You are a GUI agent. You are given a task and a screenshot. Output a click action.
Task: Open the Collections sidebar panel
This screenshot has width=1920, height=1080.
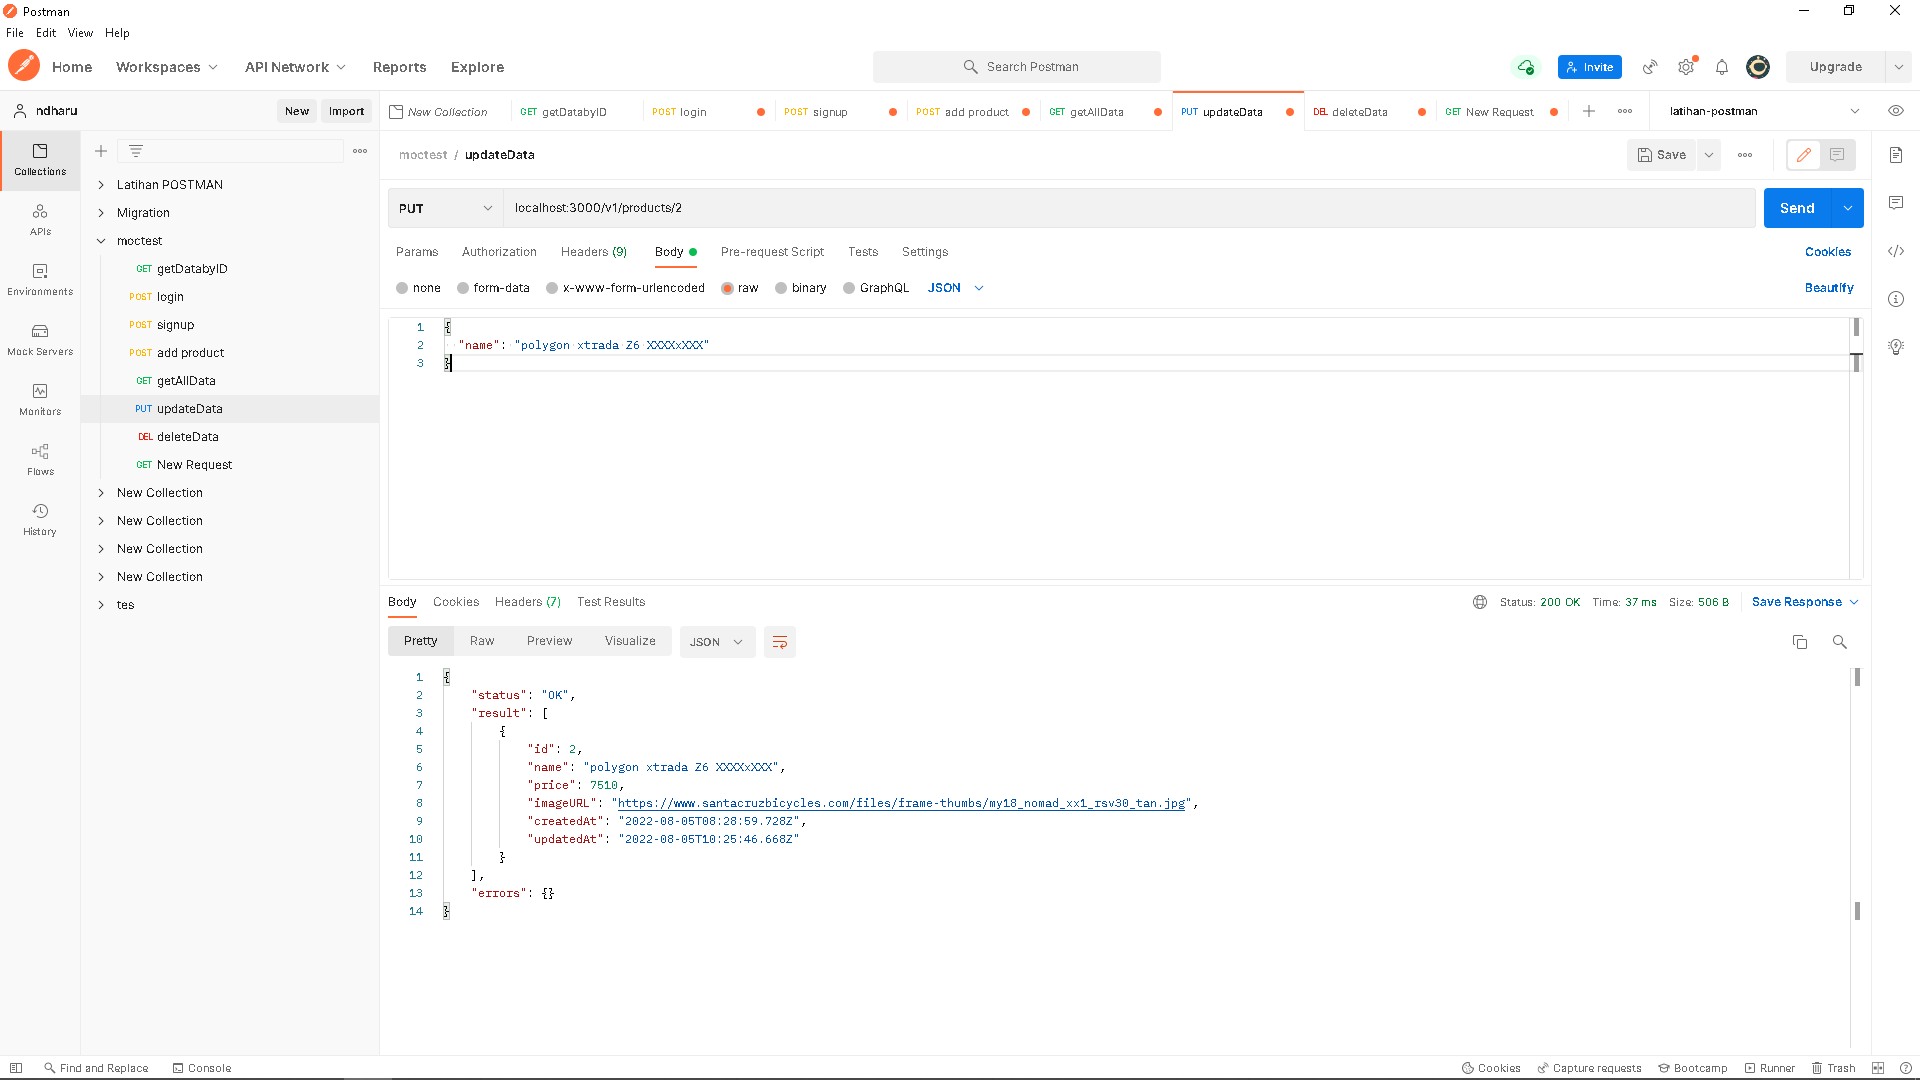point(40,159)
